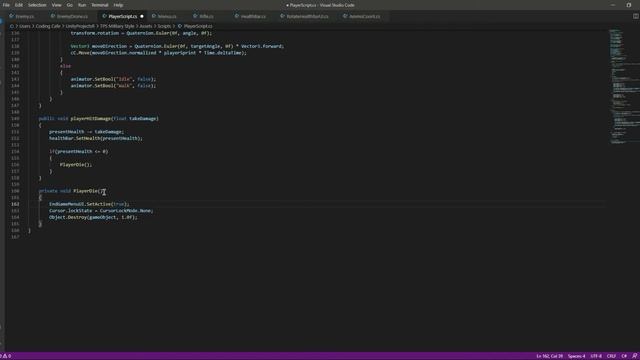640x360 pixels.
Task: Click the UTF-8 encoding indicator
Action: click(x=596, y=356)
